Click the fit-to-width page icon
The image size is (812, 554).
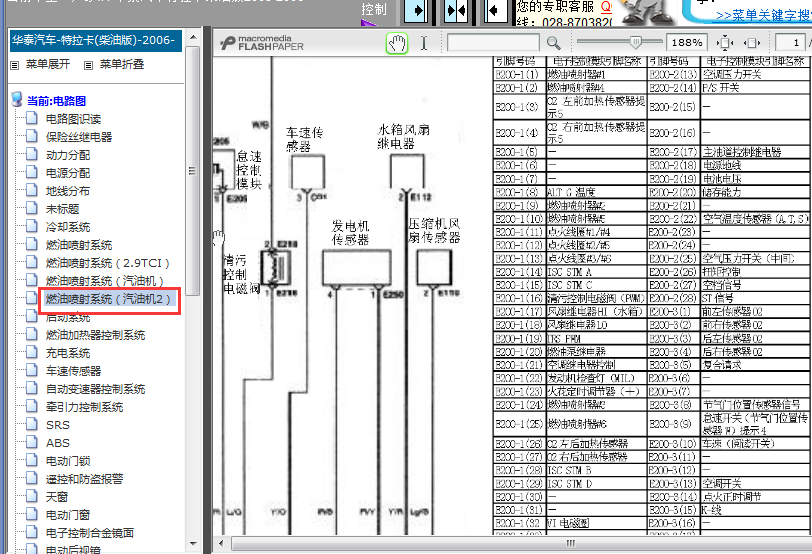[x=751, y=43]
